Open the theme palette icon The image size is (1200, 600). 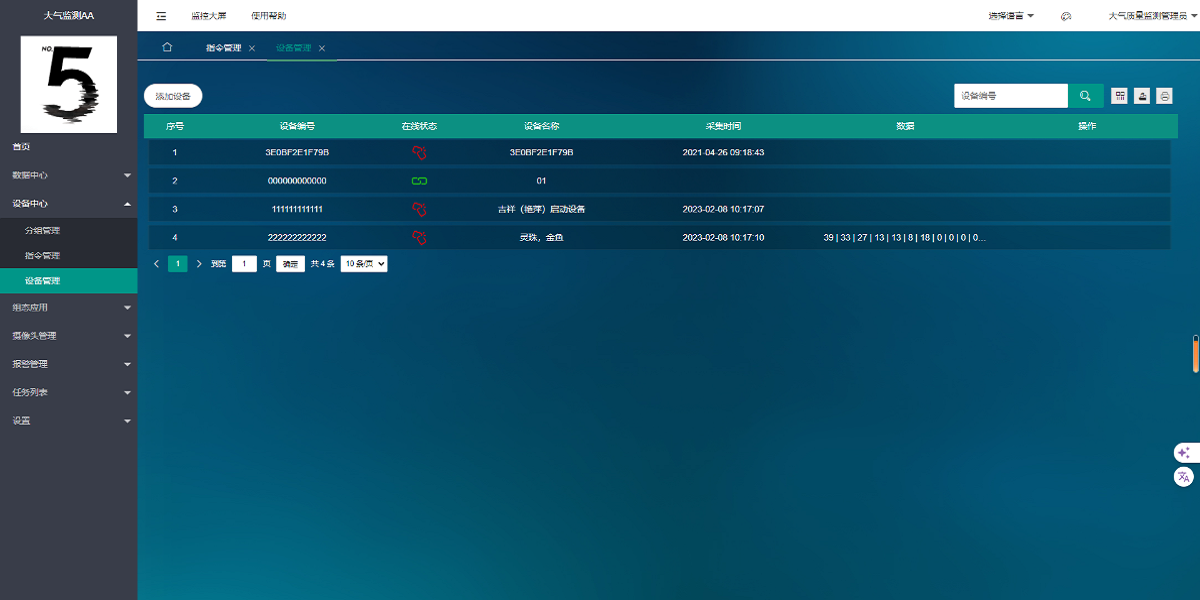coord(1066,16)
